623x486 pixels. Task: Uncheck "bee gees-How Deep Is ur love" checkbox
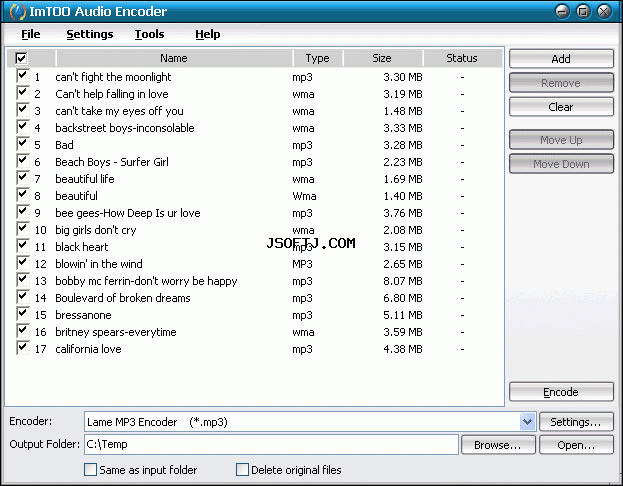tap(23, 212)
